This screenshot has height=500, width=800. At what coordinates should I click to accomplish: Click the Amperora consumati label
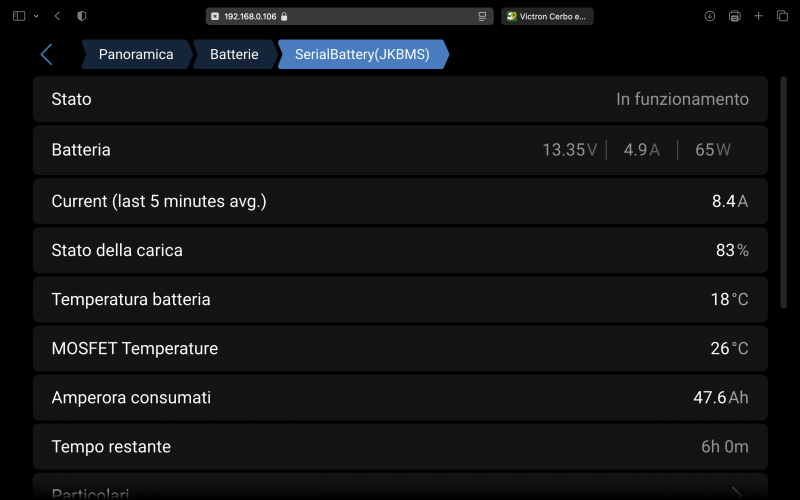click(131, 397)
